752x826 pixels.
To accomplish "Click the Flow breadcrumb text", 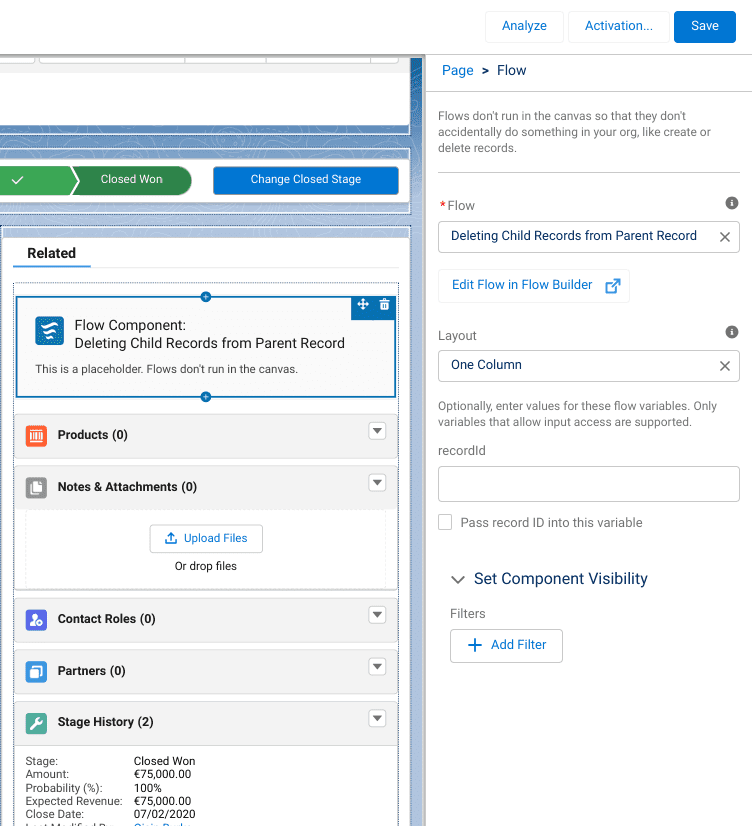I will click(511, 71).
